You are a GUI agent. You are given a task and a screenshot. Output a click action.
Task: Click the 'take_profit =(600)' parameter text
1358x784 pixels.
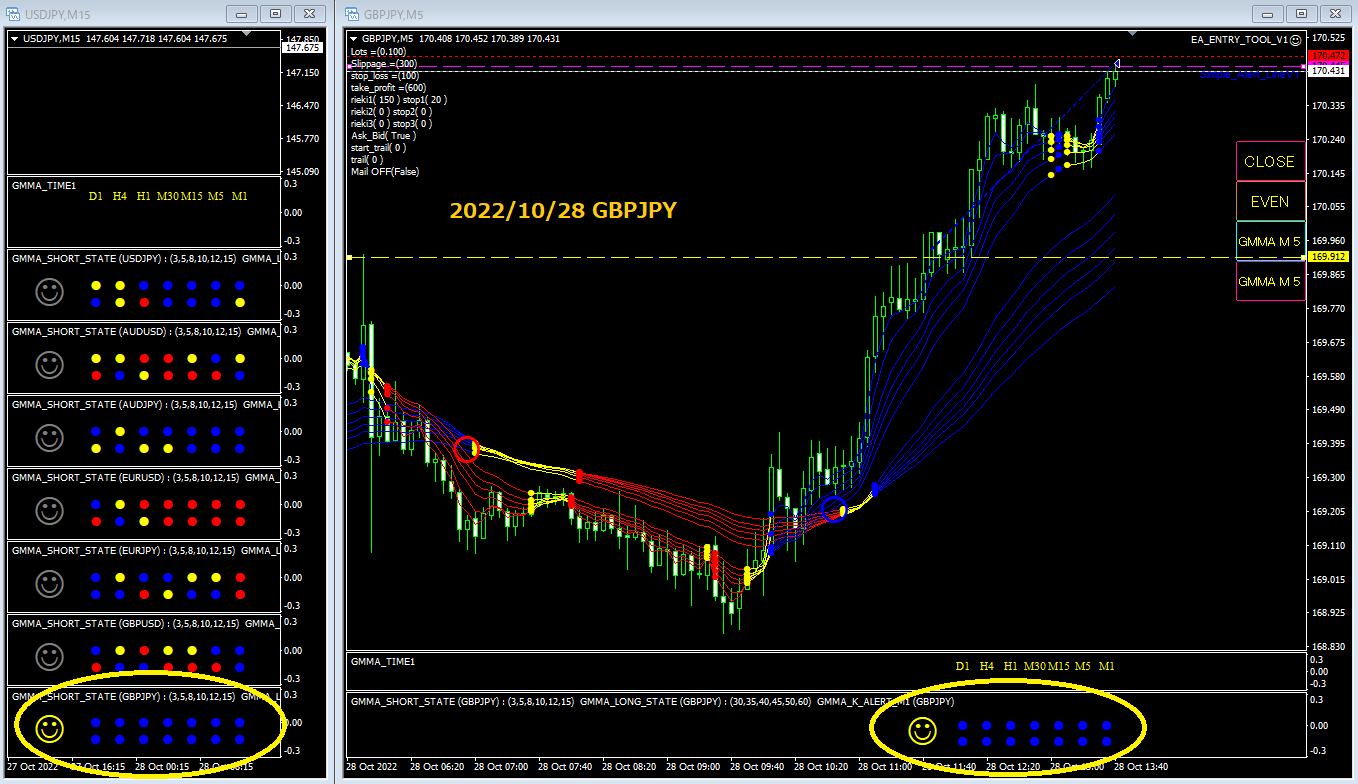tap(386, 87)
